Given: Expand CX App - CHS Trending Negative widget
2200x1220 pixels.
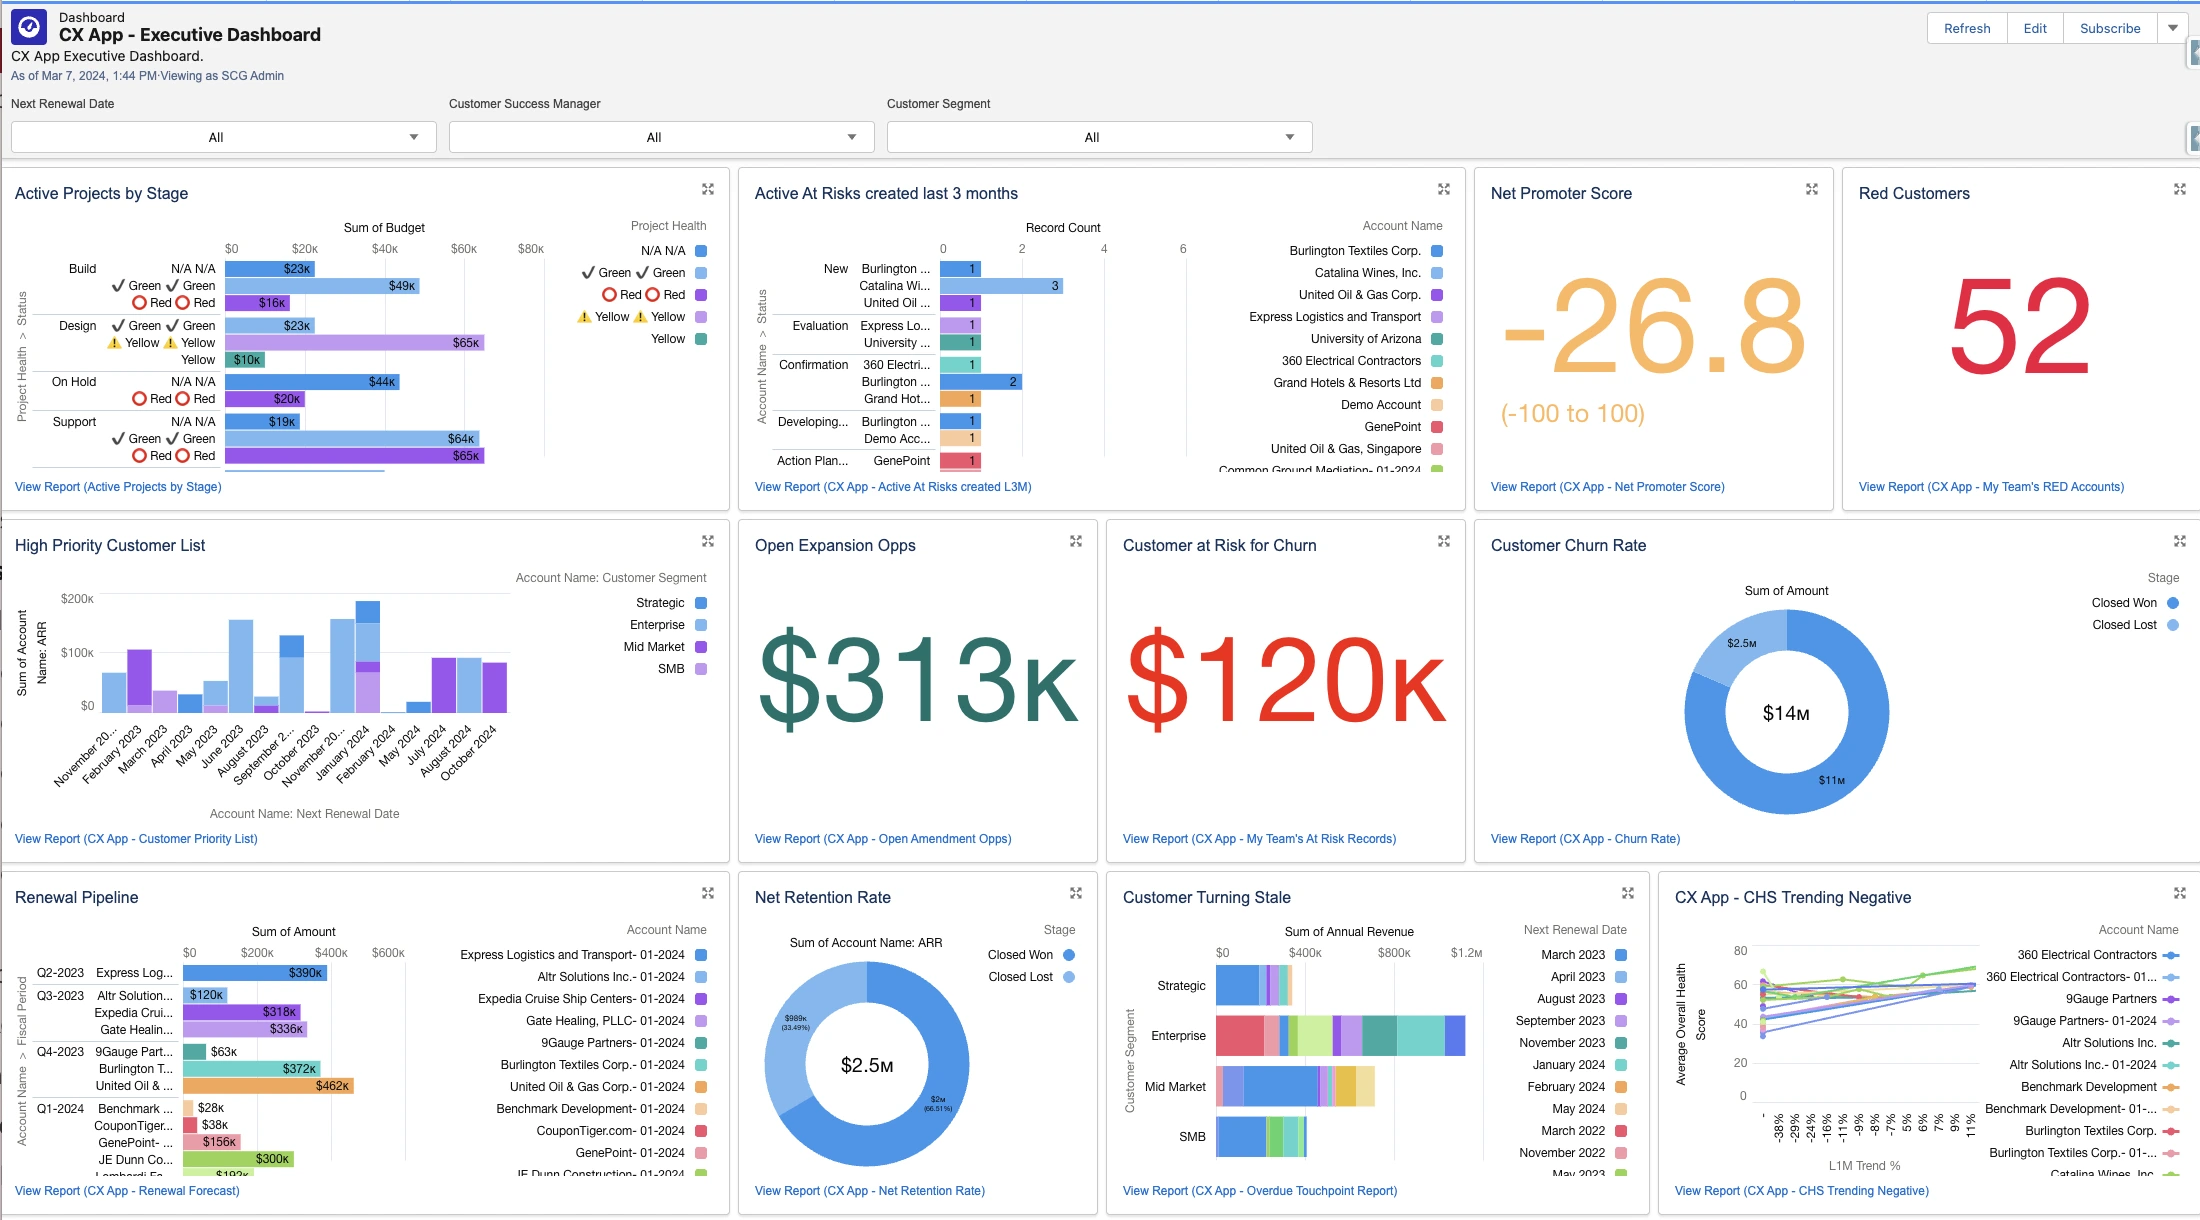Looking at the screenshot, I should 2179,893.
